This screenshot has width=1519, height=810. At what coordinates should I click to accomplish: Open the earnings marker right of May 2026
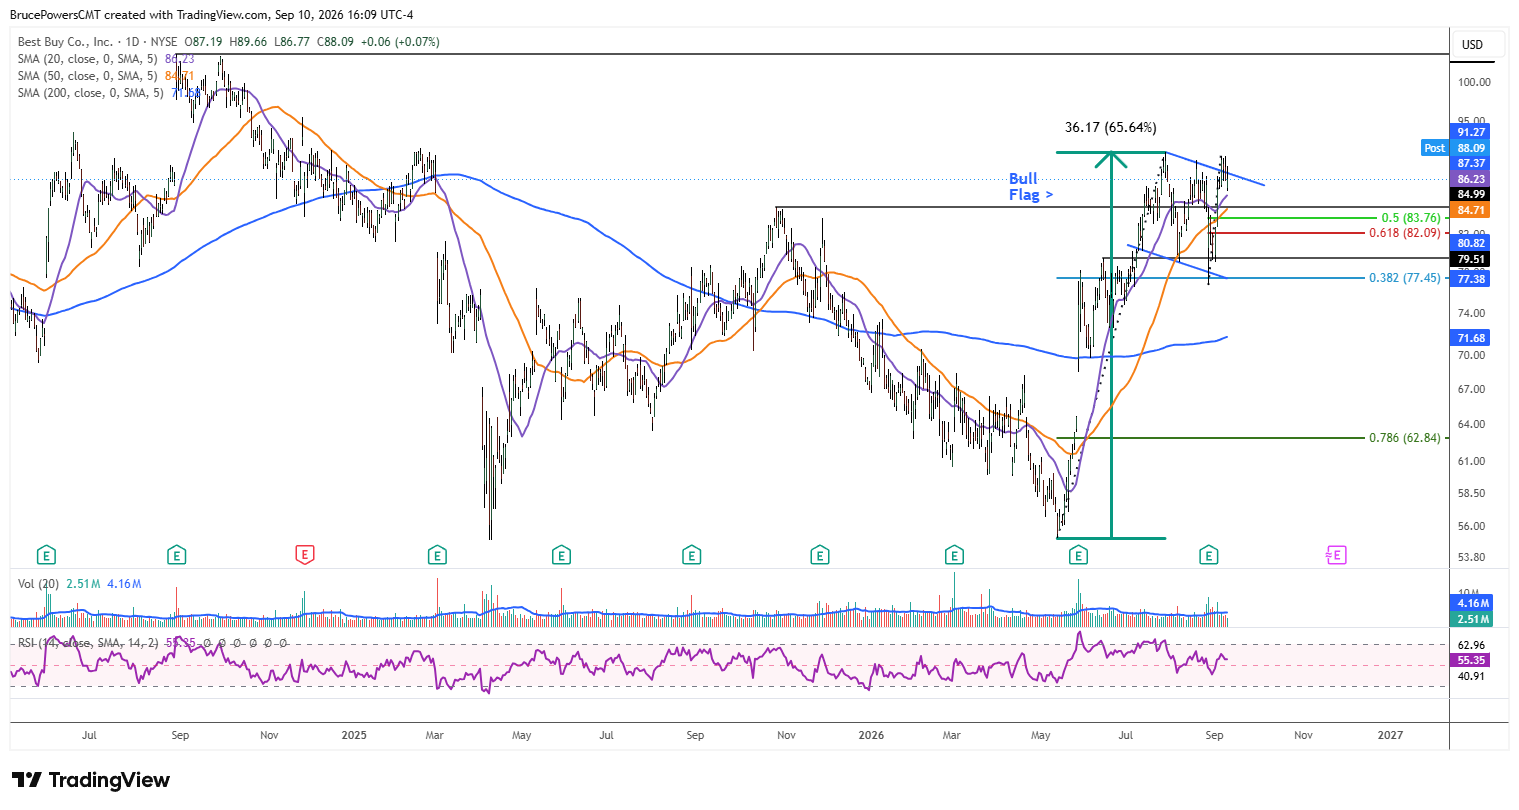point(1078,554)
